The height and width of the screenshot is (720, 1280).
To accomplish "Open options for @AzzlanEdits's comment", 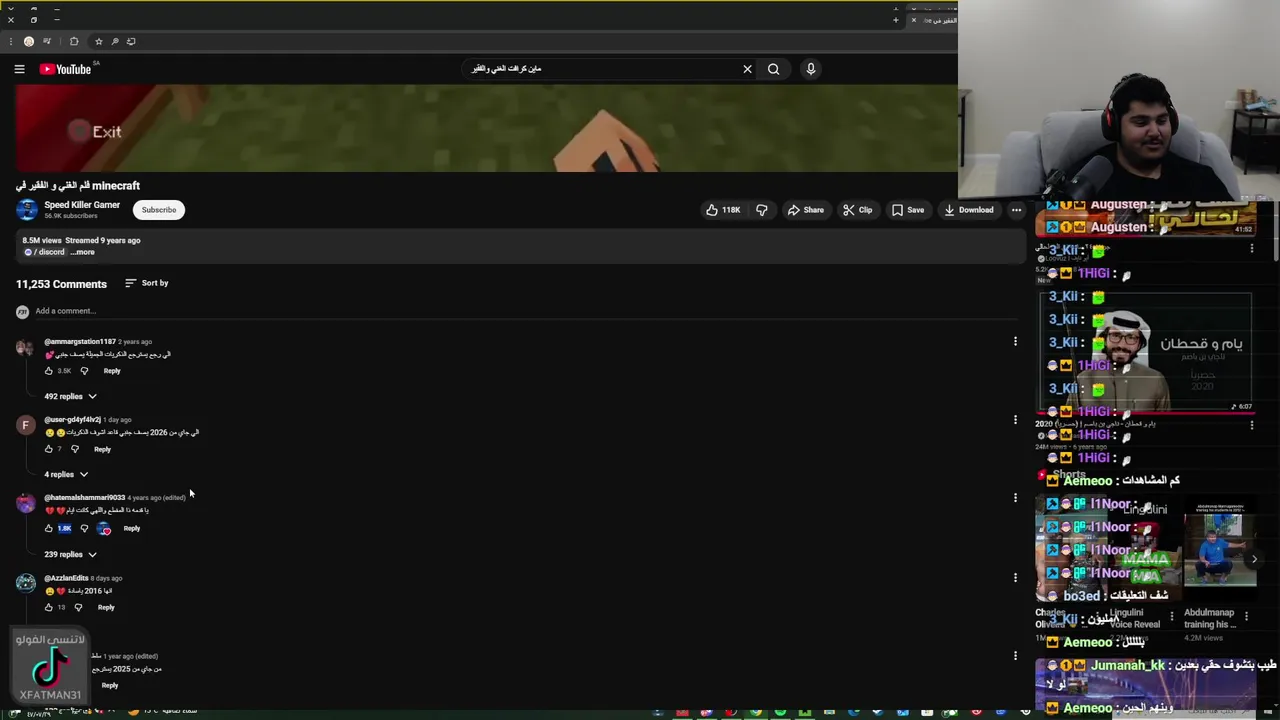I will [x=1015, y=577].
